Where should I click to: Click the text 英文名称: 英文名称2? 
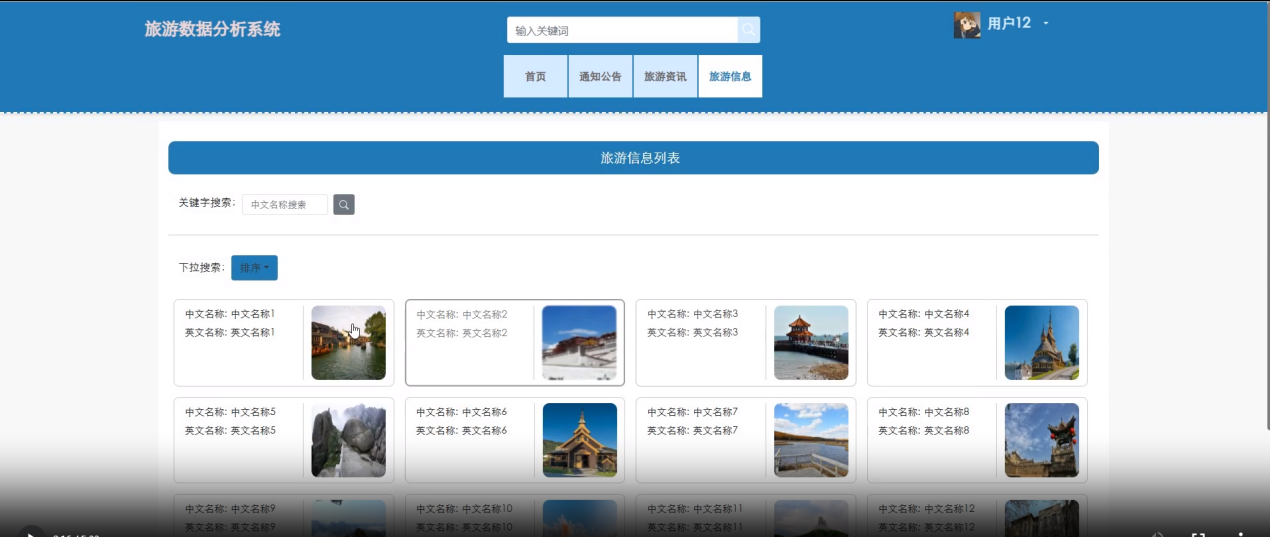(x=462, y=333)
